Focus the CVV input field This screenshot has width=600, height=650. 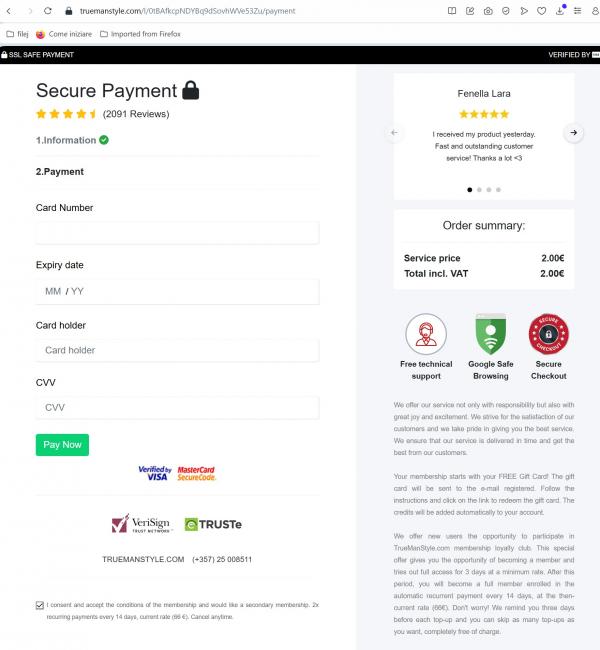[177, 408]
